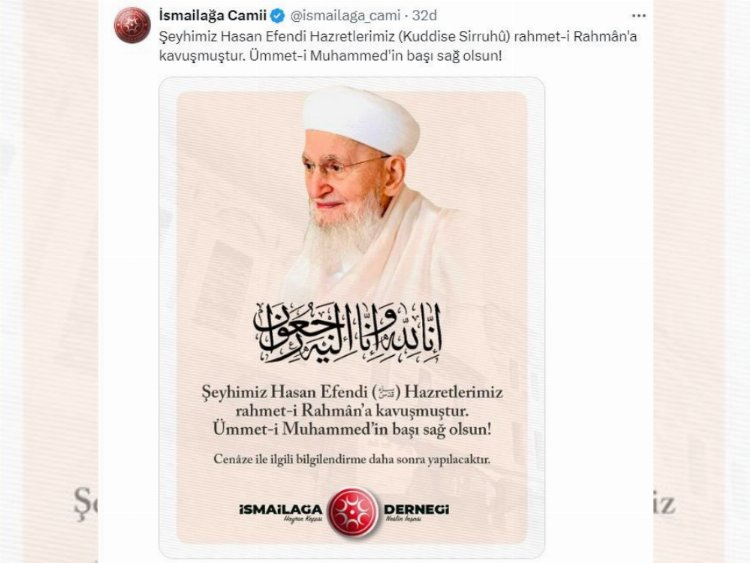Click the tweet's second line starting kavuşmuştur
Screen dimensions: 750x563
(331, 56)
